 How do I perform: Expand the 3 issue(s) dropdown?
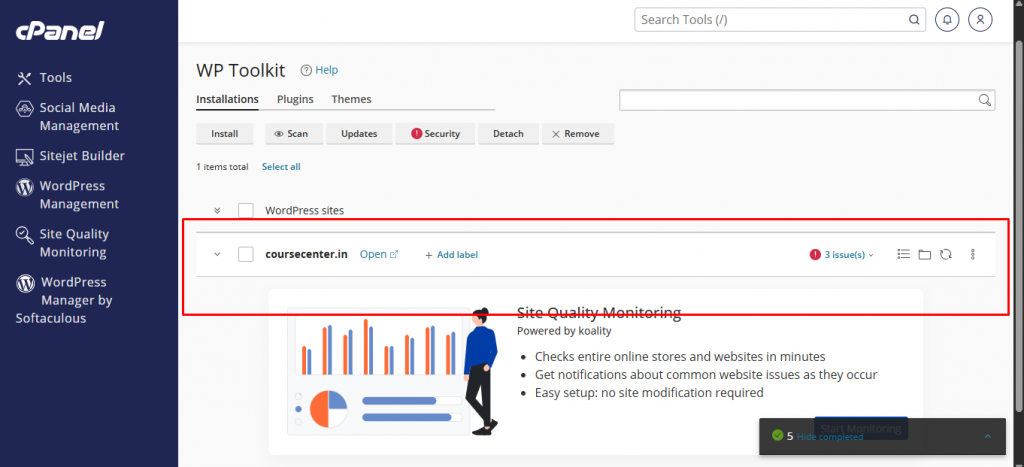pyautogui.click(x=849, y=255)
